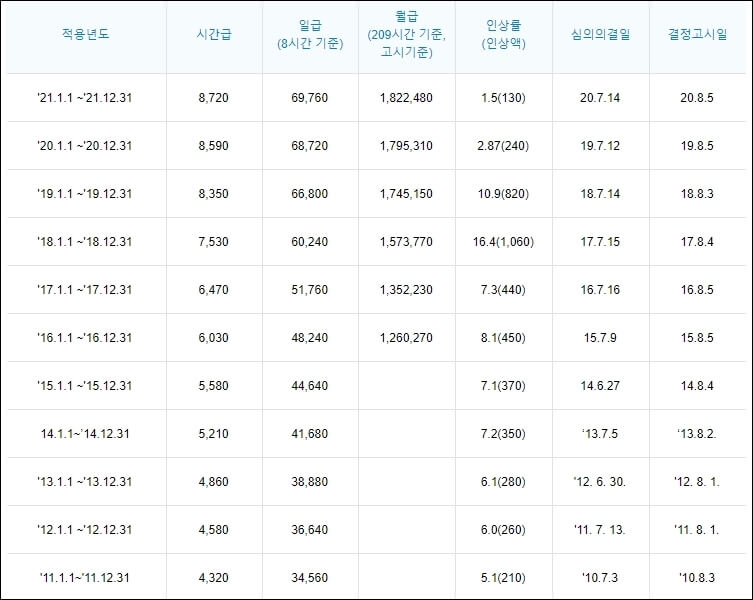
Task: Select monthly wage 1,795,310
Action: [x=406, y=146]
